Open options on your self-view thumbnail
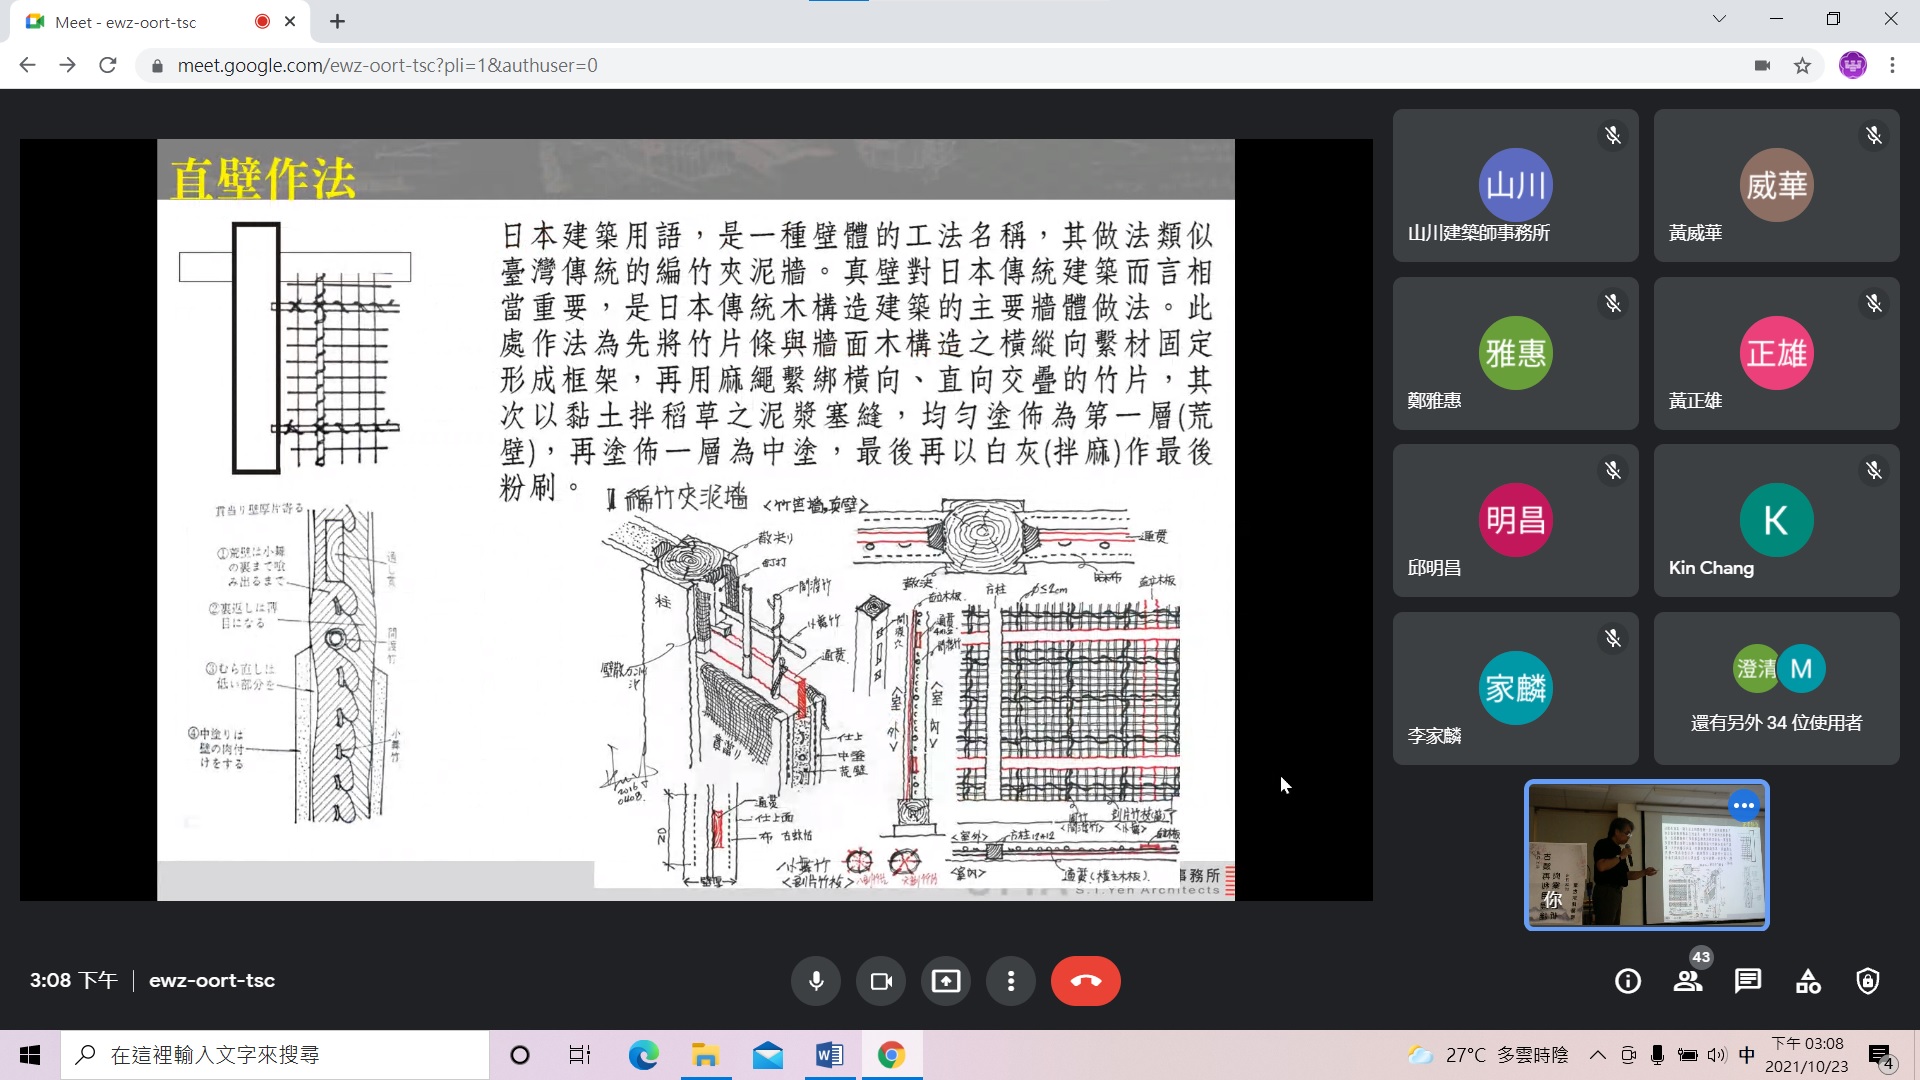Screen dimensions: 1920x1080 point(1743,805)
